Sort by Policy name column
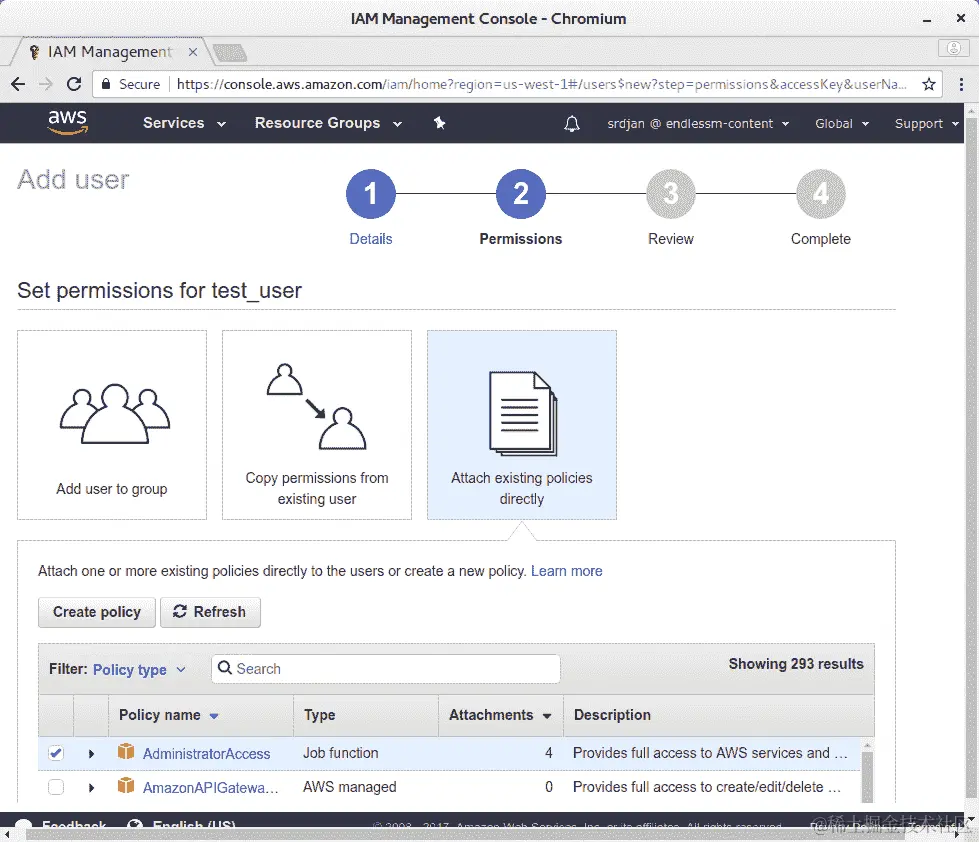Image resolution: width=979 pixels, height=842 pixels. pos(169,715)
